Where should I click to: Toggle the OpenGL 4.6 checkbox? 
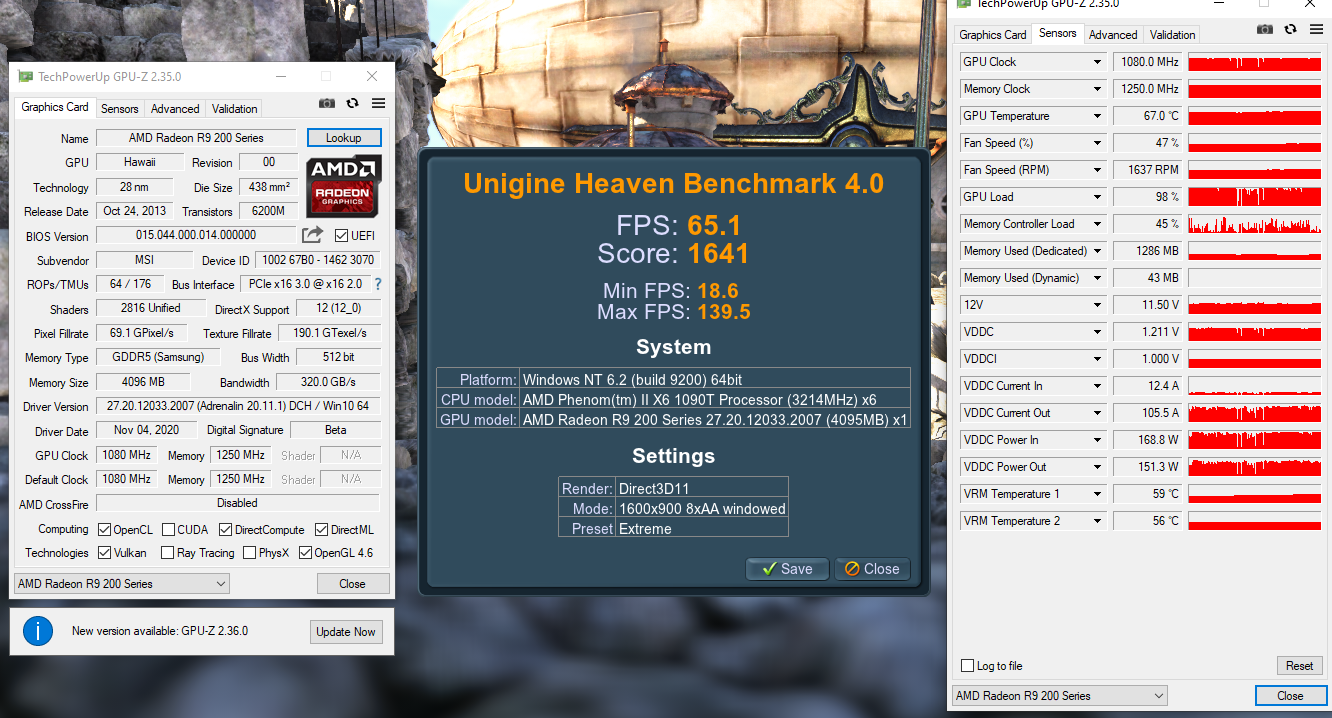click(x=306, y=552)
